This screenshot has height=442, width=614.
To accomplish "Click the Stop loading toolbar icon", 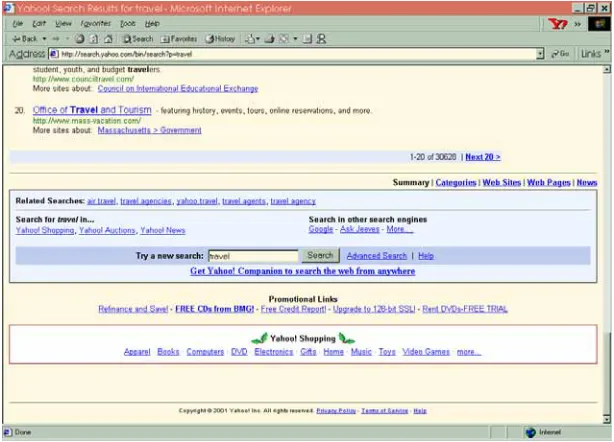I will [x=79, y=39].
